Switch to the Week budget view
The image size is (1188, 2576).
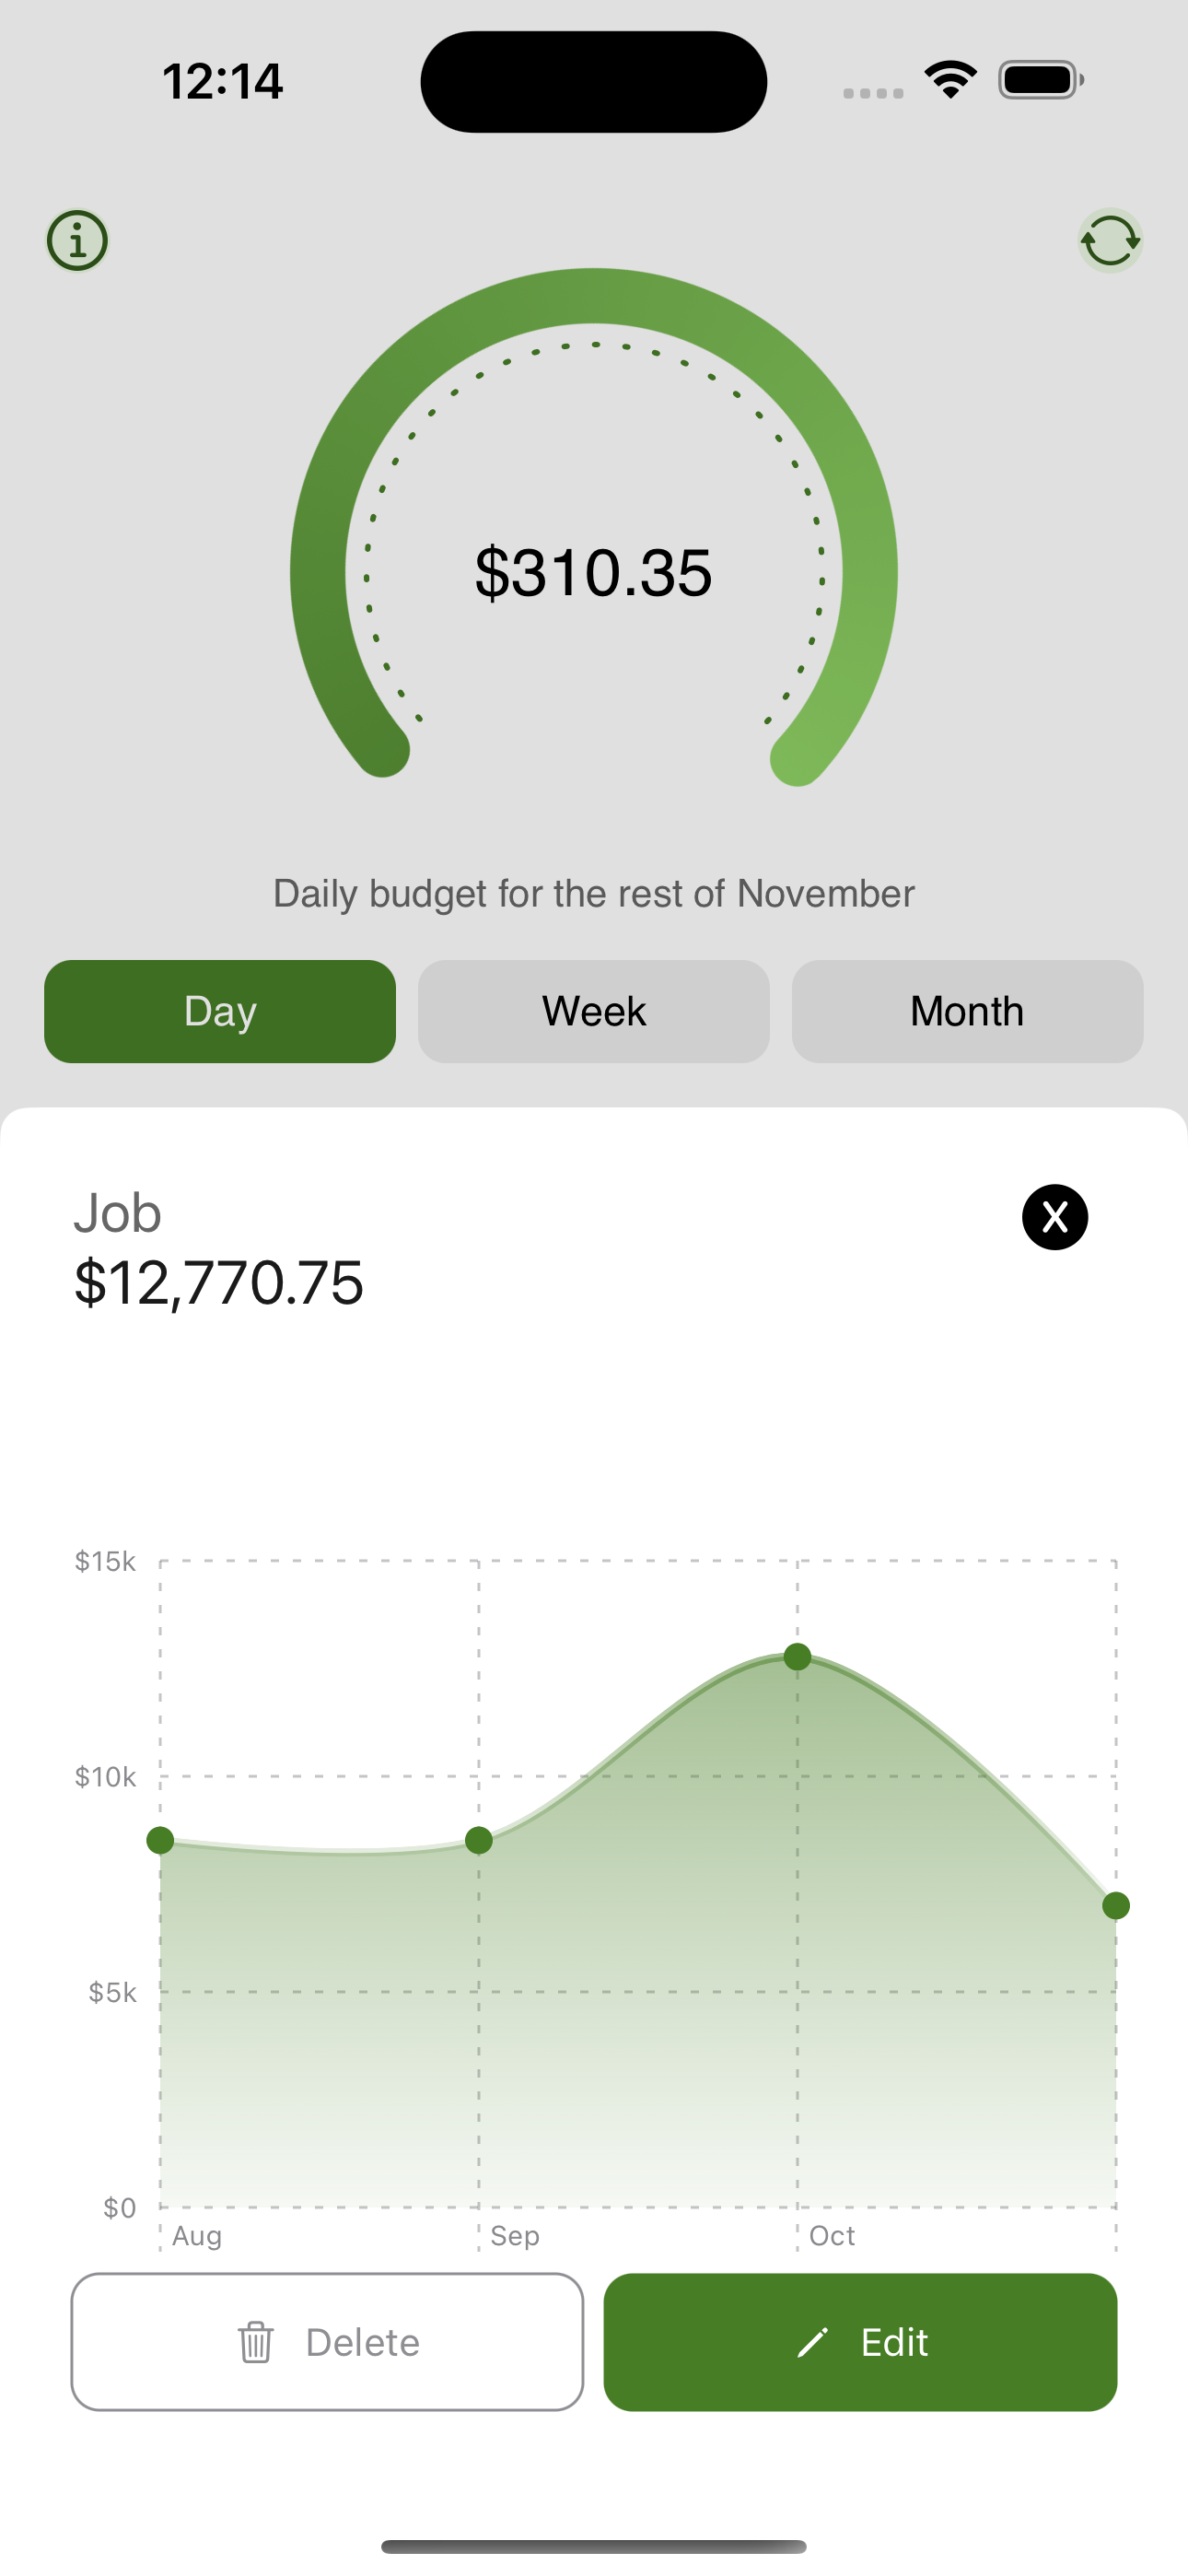click(x=594, y=1011)
